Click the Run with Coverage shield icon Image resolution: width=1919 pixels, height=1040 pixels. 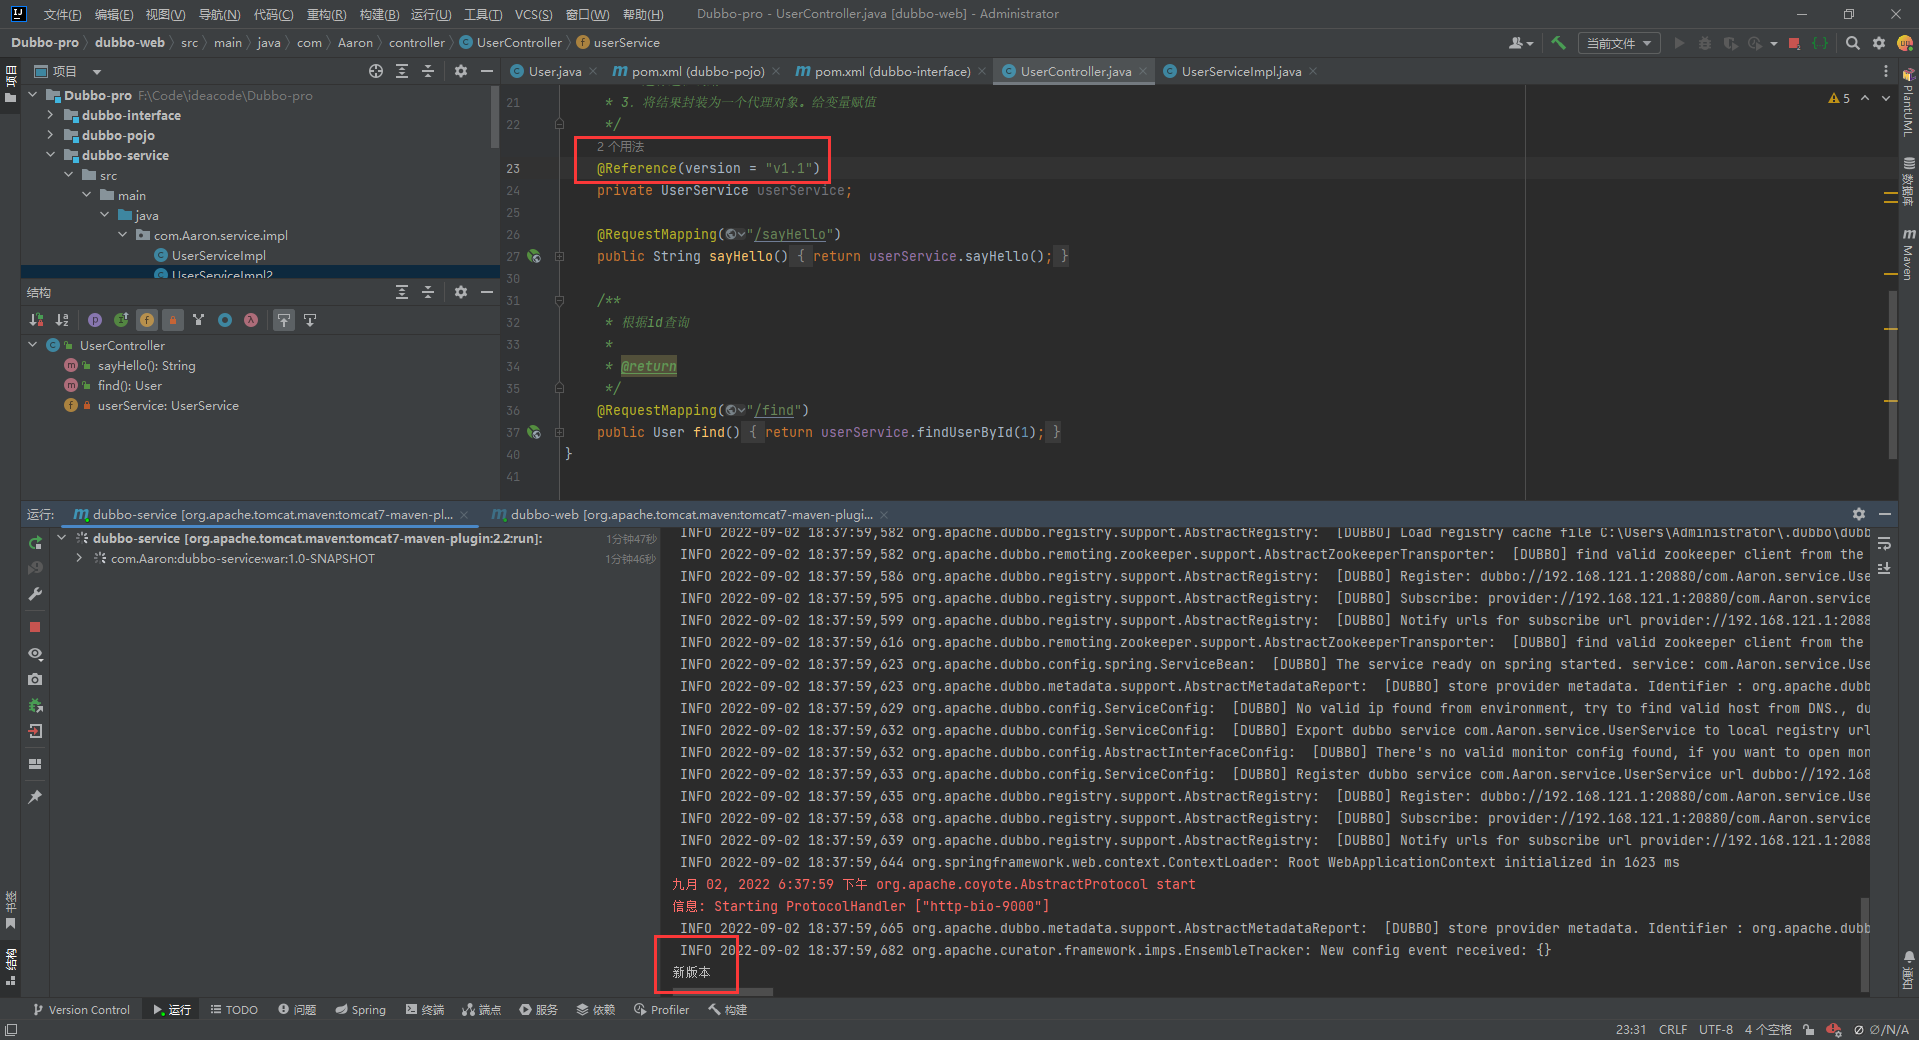(1730, 43)
